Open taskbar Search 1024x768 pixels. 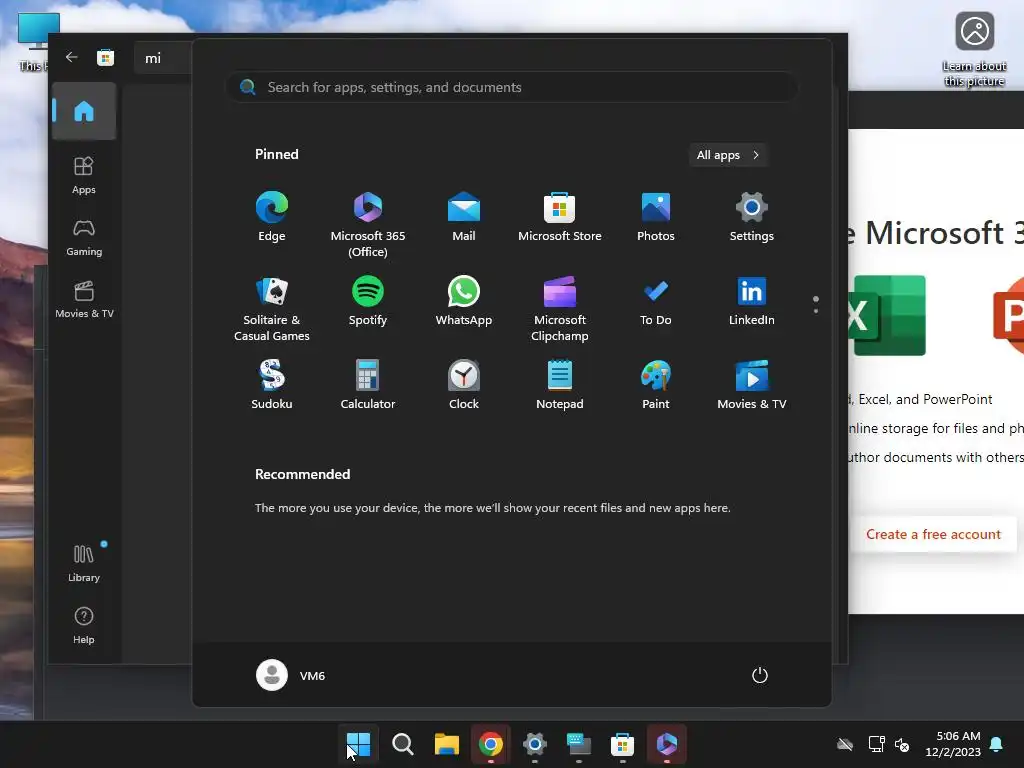tap(402, 744)
